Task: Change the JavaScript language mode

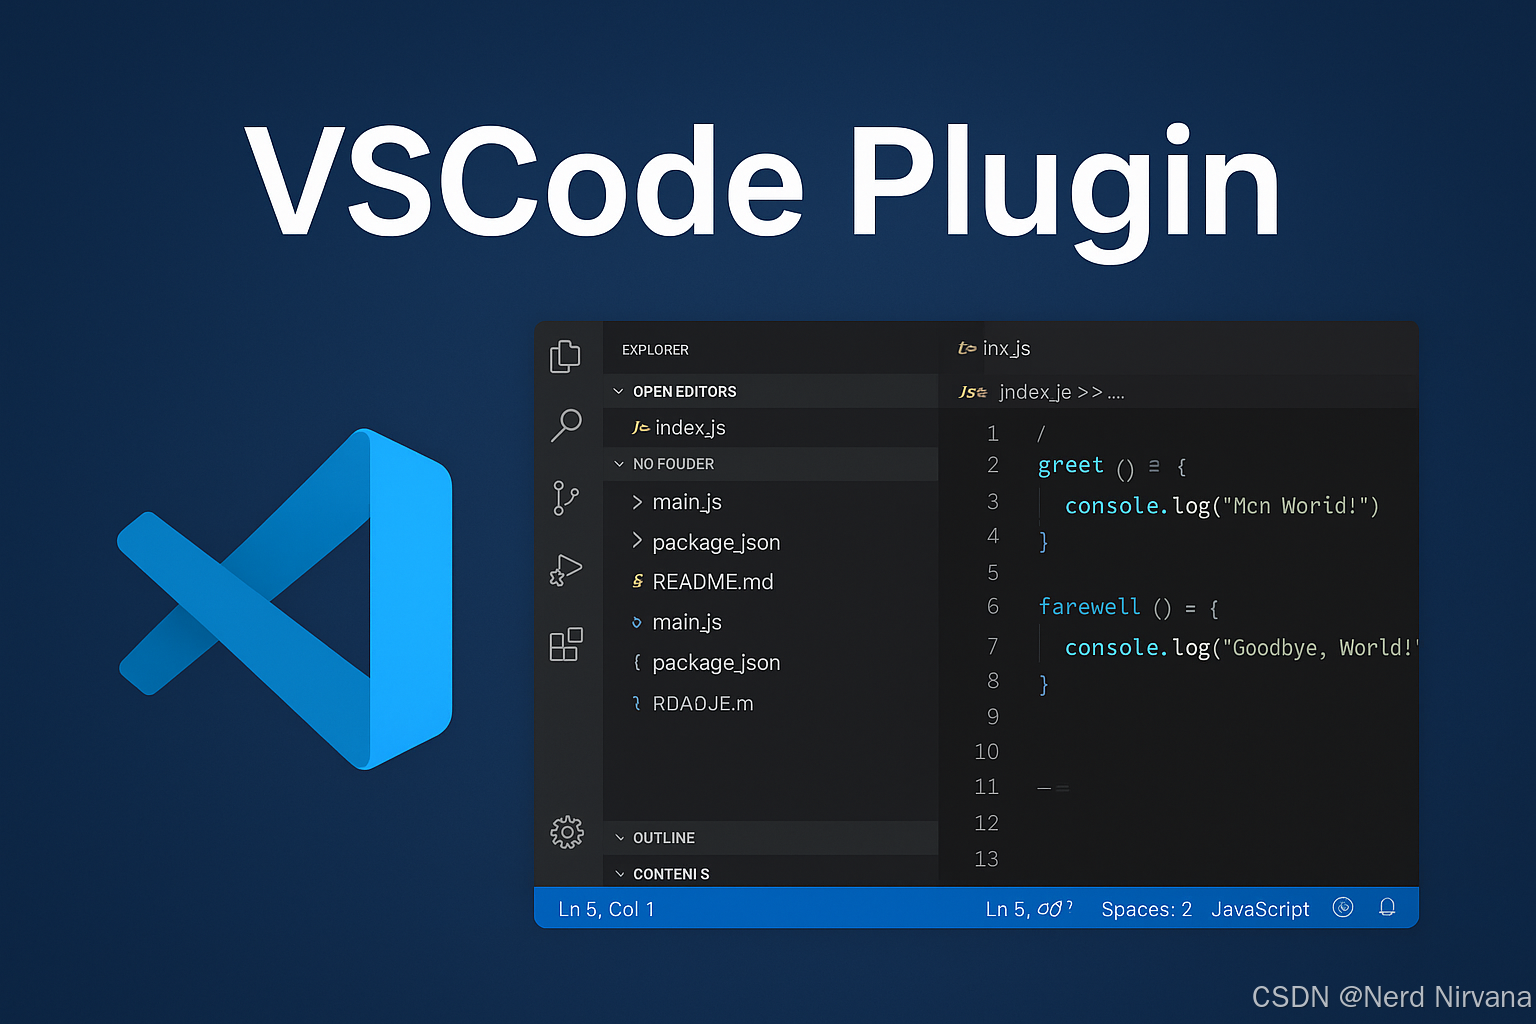Action: pos(1260,909)
